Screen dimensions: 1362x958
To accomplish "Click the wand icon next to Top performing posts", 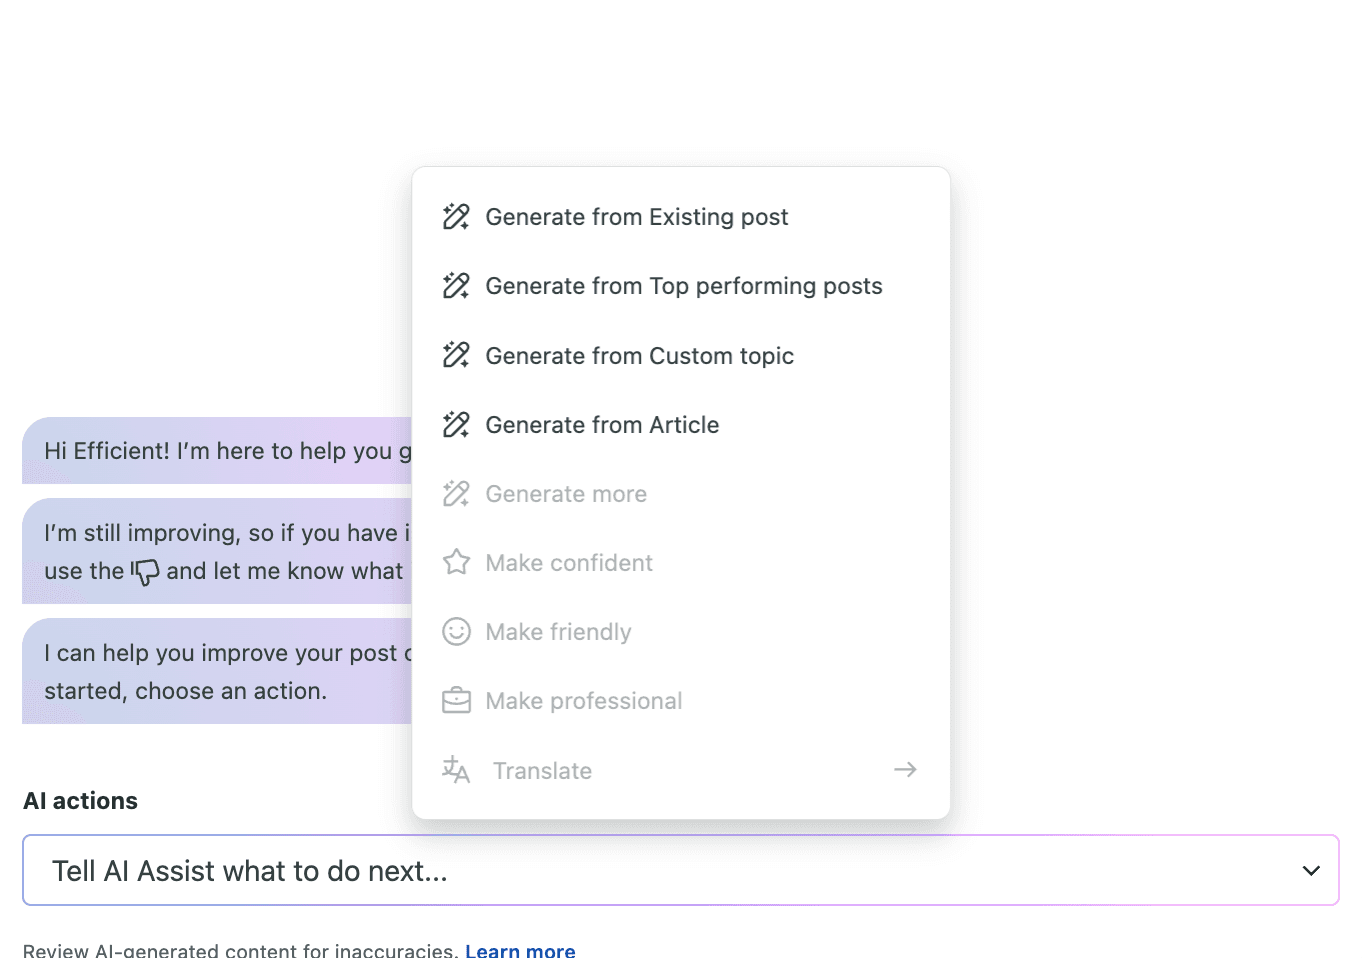I will 456,286.
